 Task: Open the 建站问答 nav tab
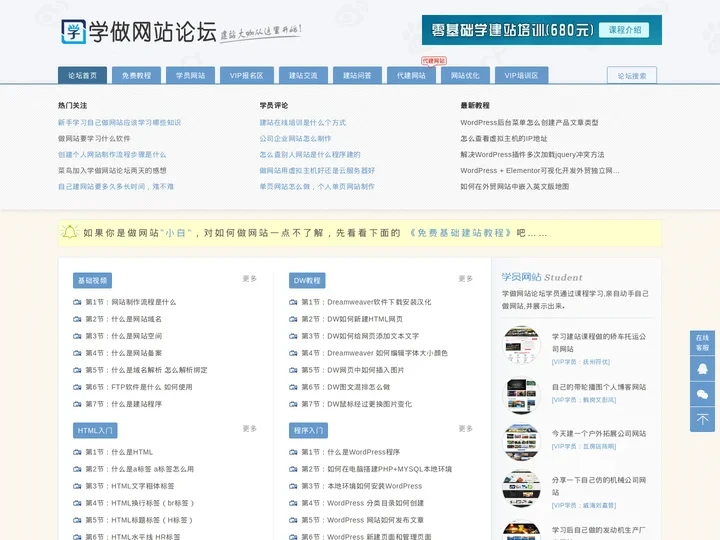(357, 75)
